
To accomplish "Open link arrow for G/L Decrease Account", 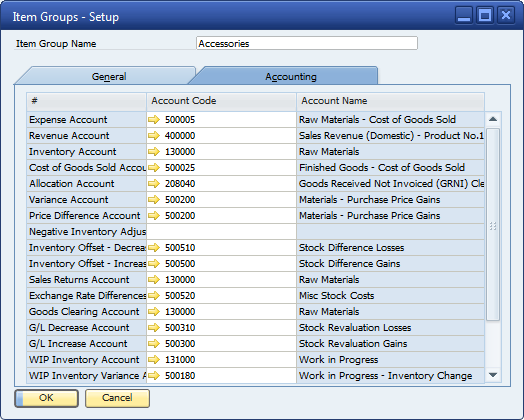I will point(154,328).
